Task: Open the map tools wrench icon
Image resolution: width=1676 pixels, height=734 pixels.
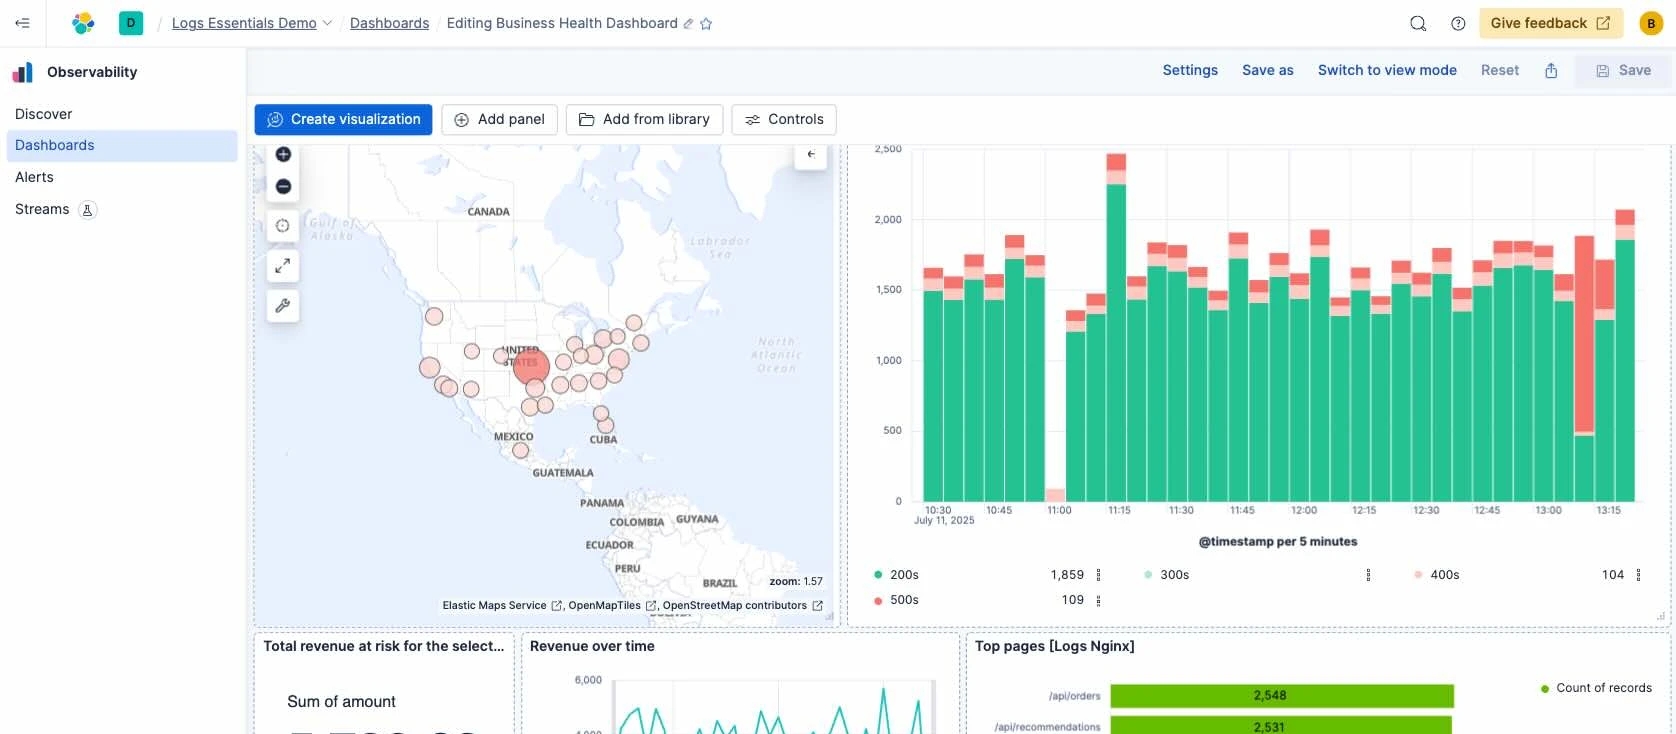Action: pyautogui.click(x=283, y=306)
